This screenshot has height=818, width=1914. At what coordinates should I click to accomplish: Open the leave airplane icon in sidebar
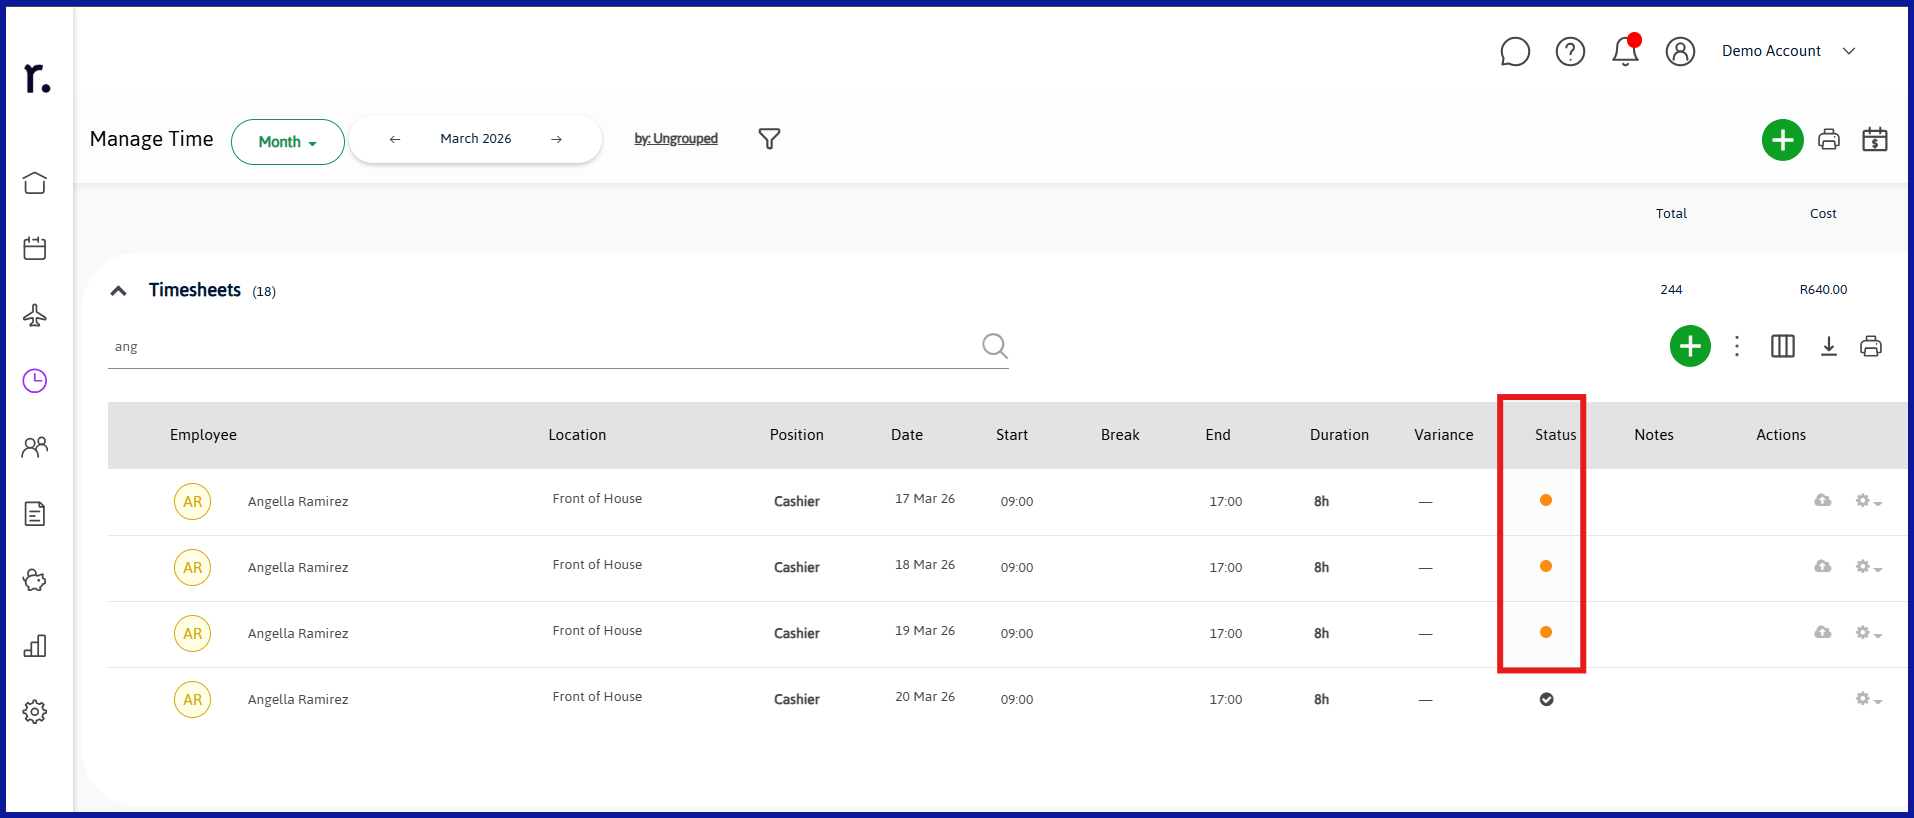click(x=35, y=315)
